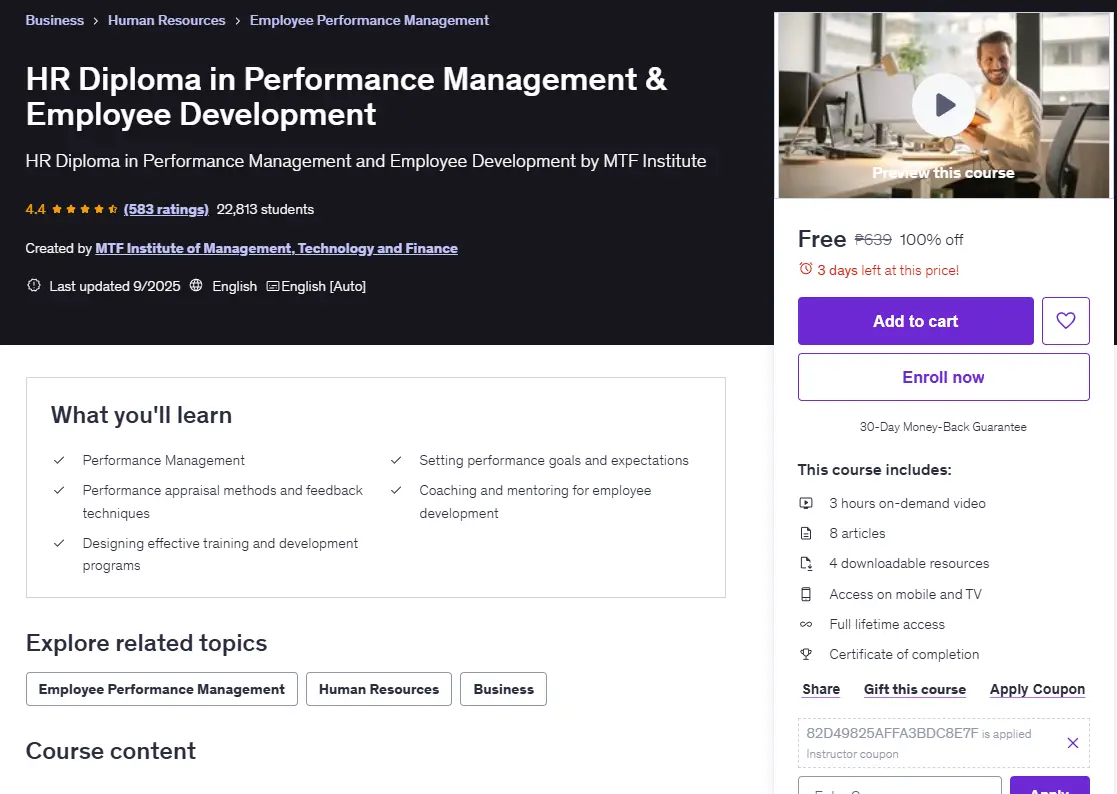Click the infinity icon beside Full lifetime access
This screenshot has width=1117, height=794.
(x=806, y=625)
